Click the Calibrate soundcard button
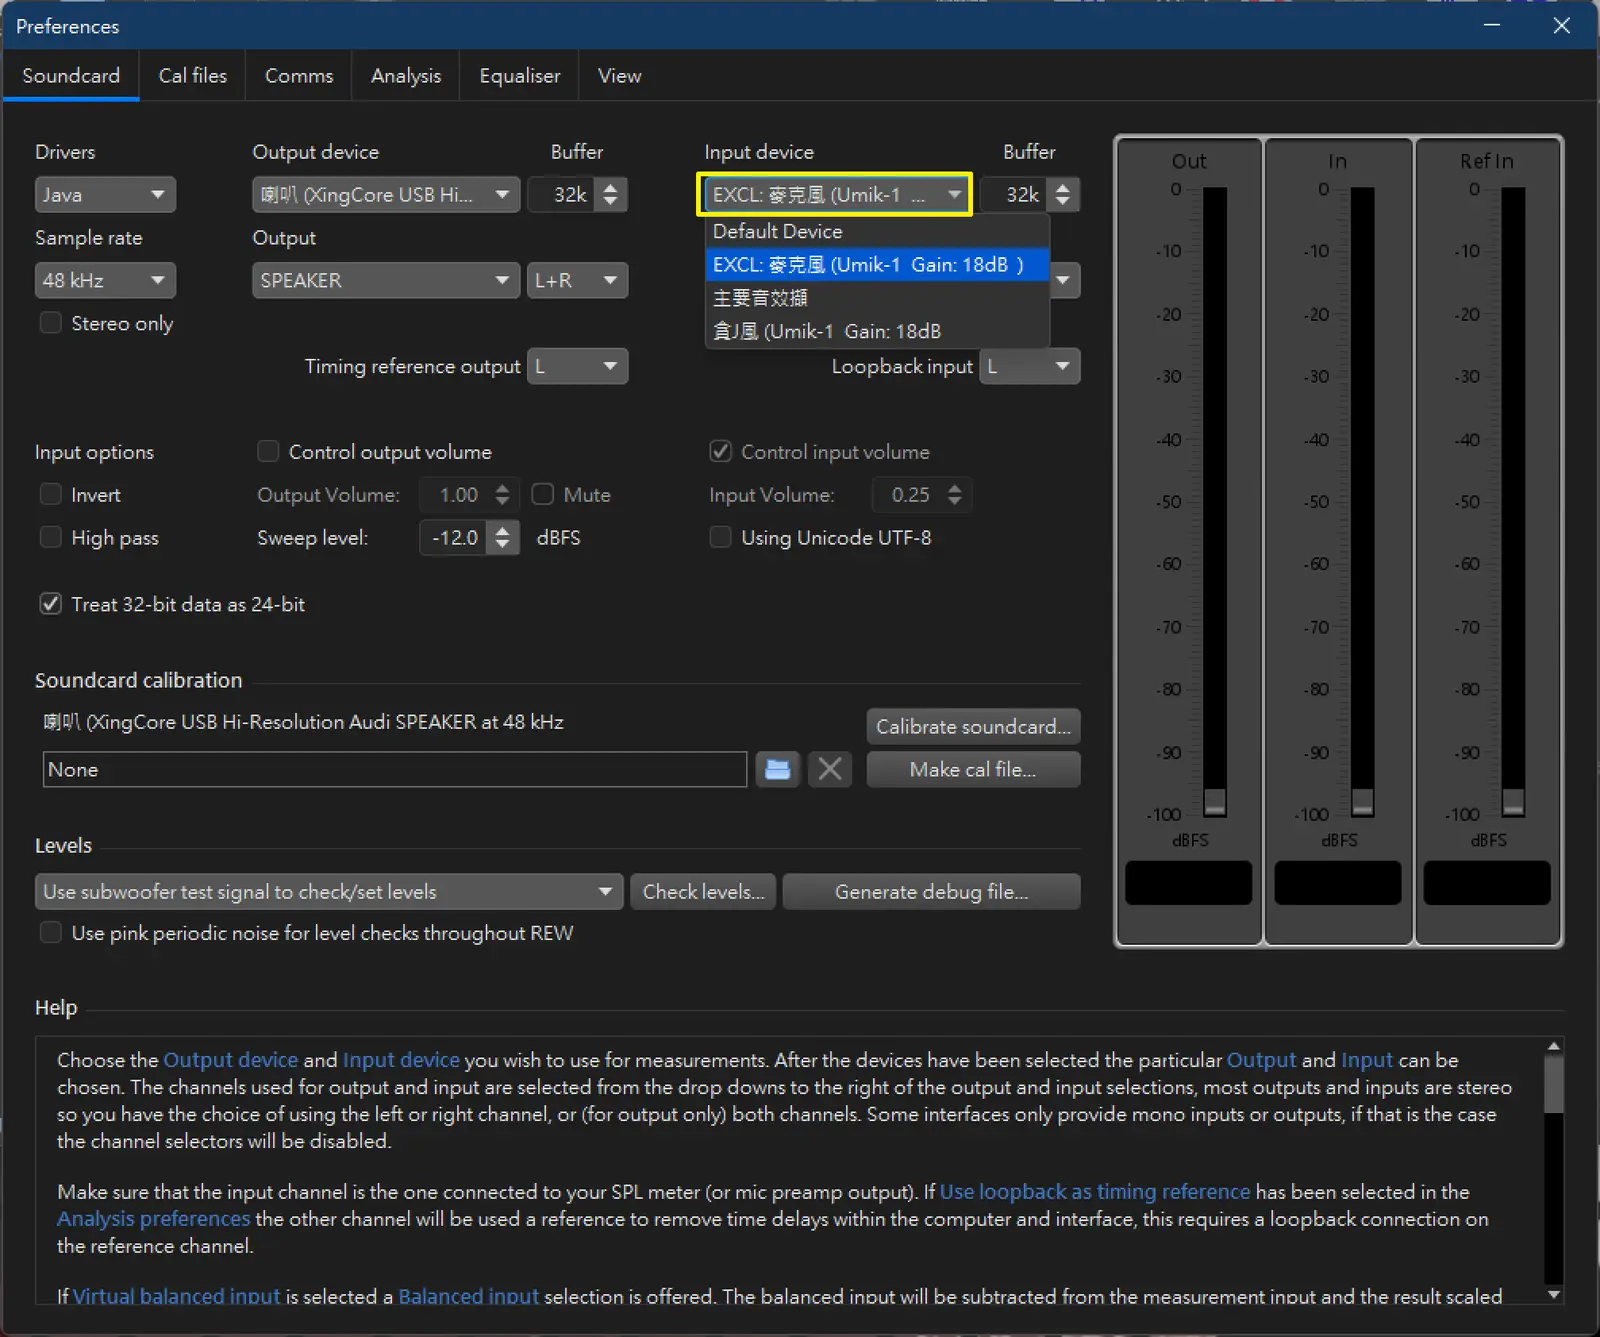Viewport: 1600px width, 1337px height. [x=973, y=727]
